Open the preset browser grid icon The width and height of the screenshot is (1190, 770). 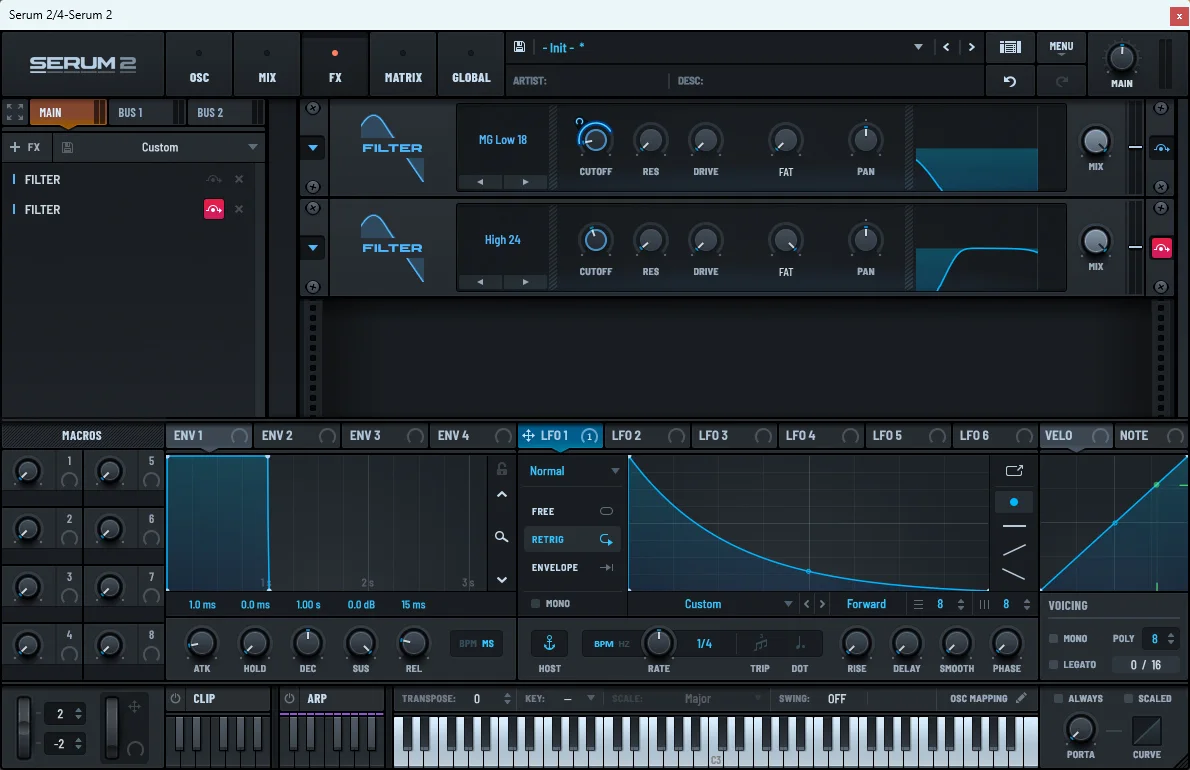click(1010, 46)
